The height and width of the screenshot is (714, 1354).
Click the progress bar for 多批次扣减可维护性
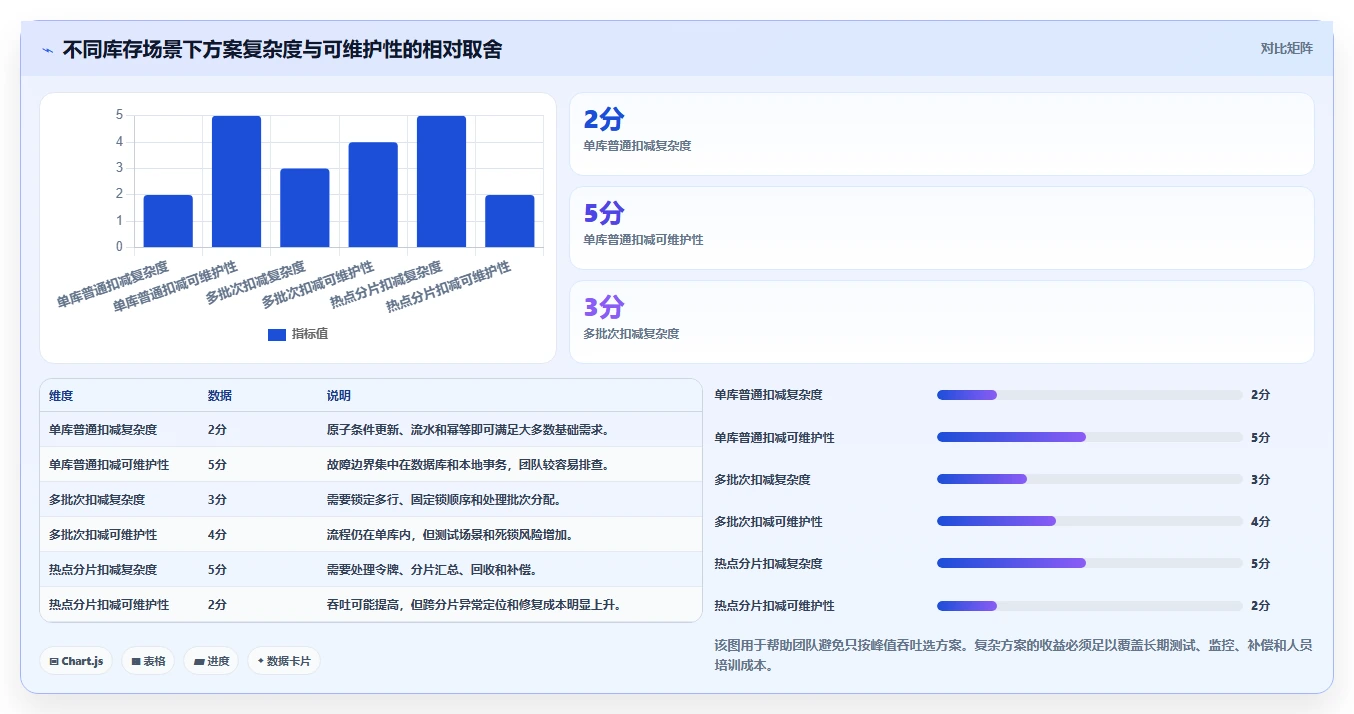pos(1089,521)
